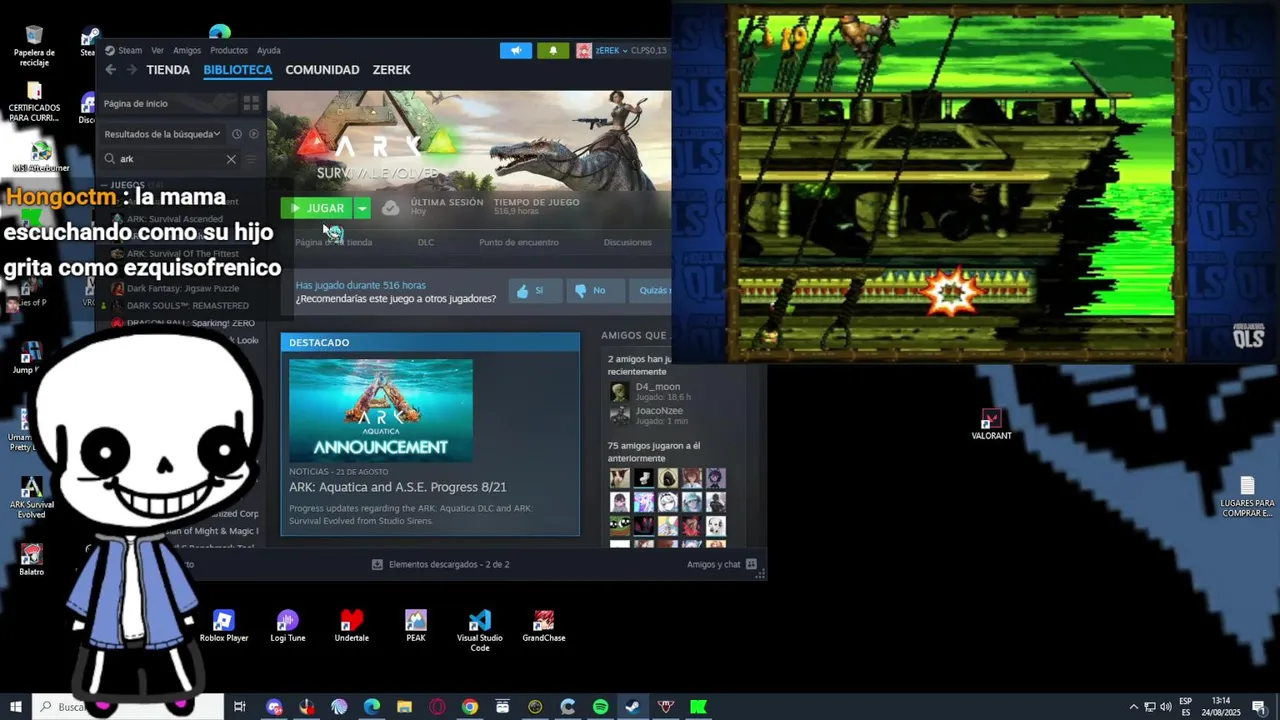Click Steam icon in the taskbar

point(633,707)
